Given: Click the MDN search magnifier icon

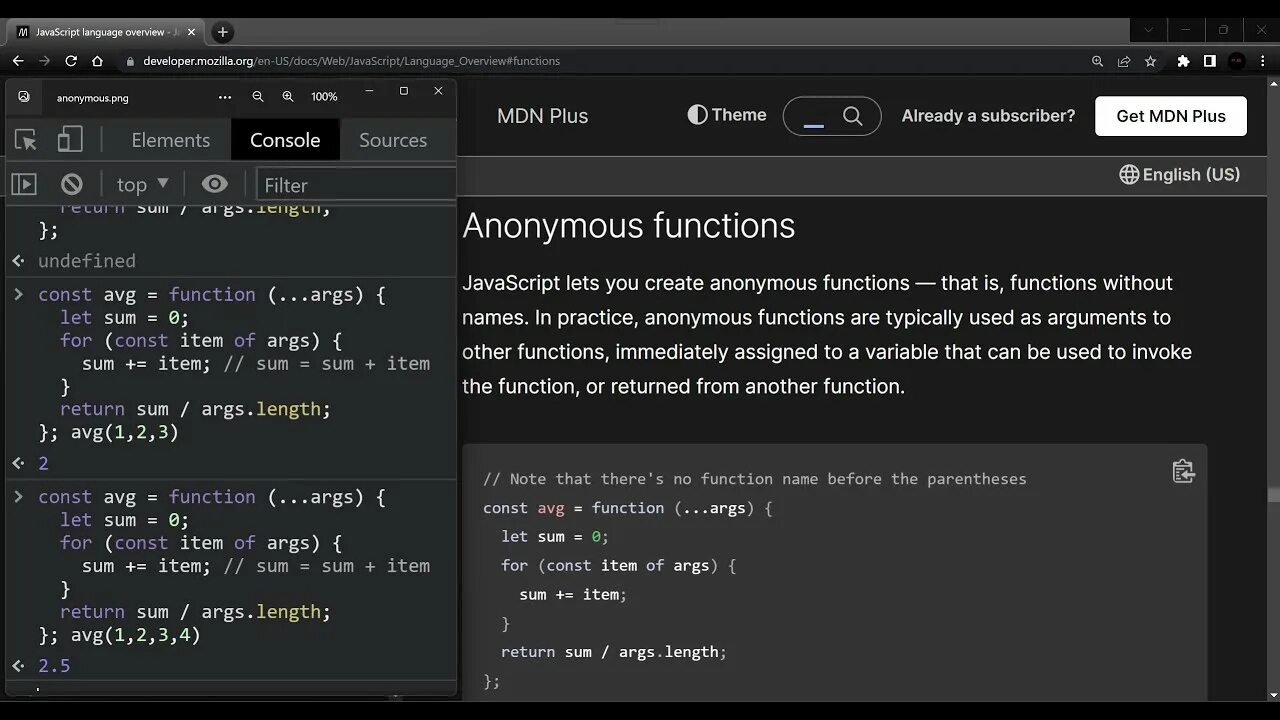Looking at the screenshot, I should pos(852,116).
